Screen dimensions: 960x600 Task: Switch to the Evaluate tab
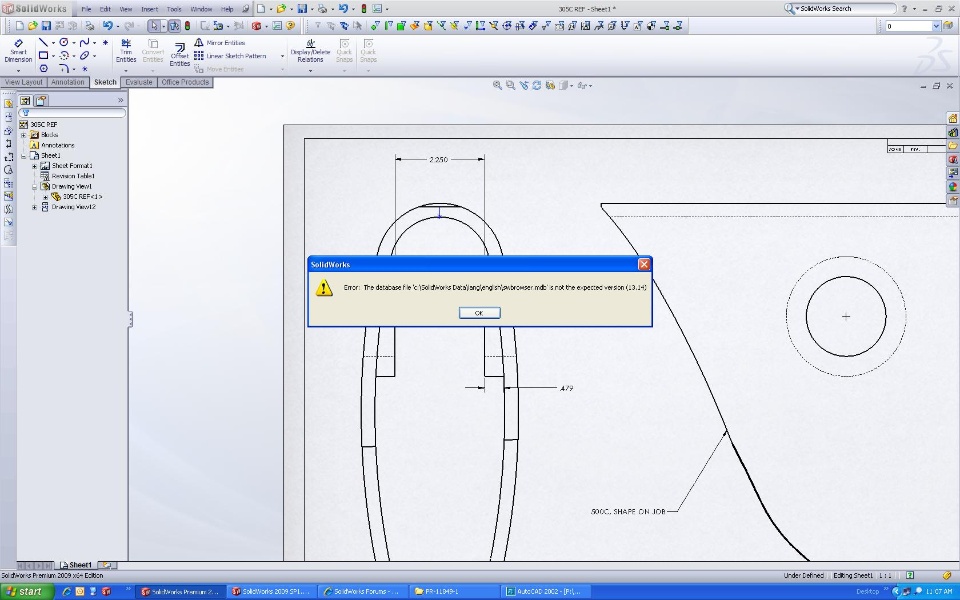[139, 82]
